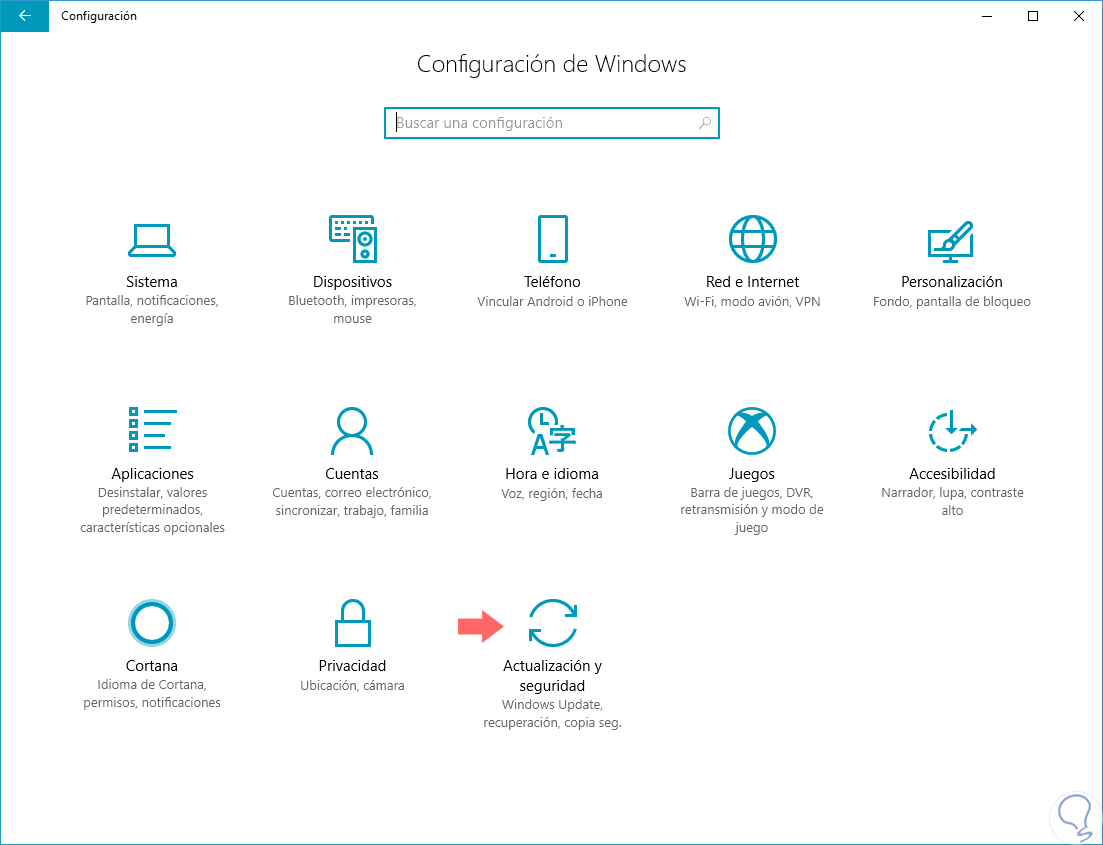Open the Red e Internet globe icon
Viewport: 1103px width, 845px height.
(752, 239)
